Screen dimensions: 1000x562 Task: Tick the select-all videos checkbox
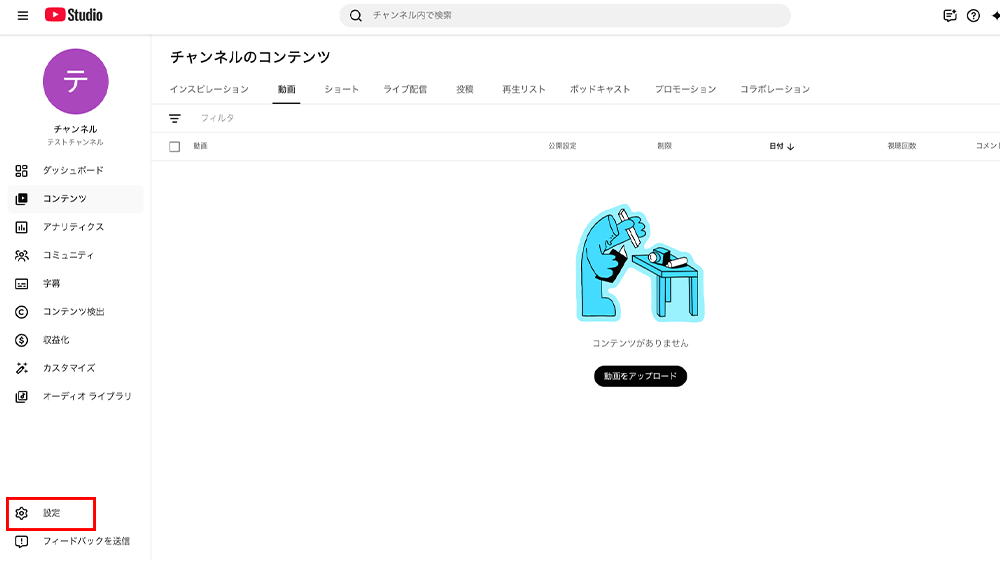[x=175, y=147]
